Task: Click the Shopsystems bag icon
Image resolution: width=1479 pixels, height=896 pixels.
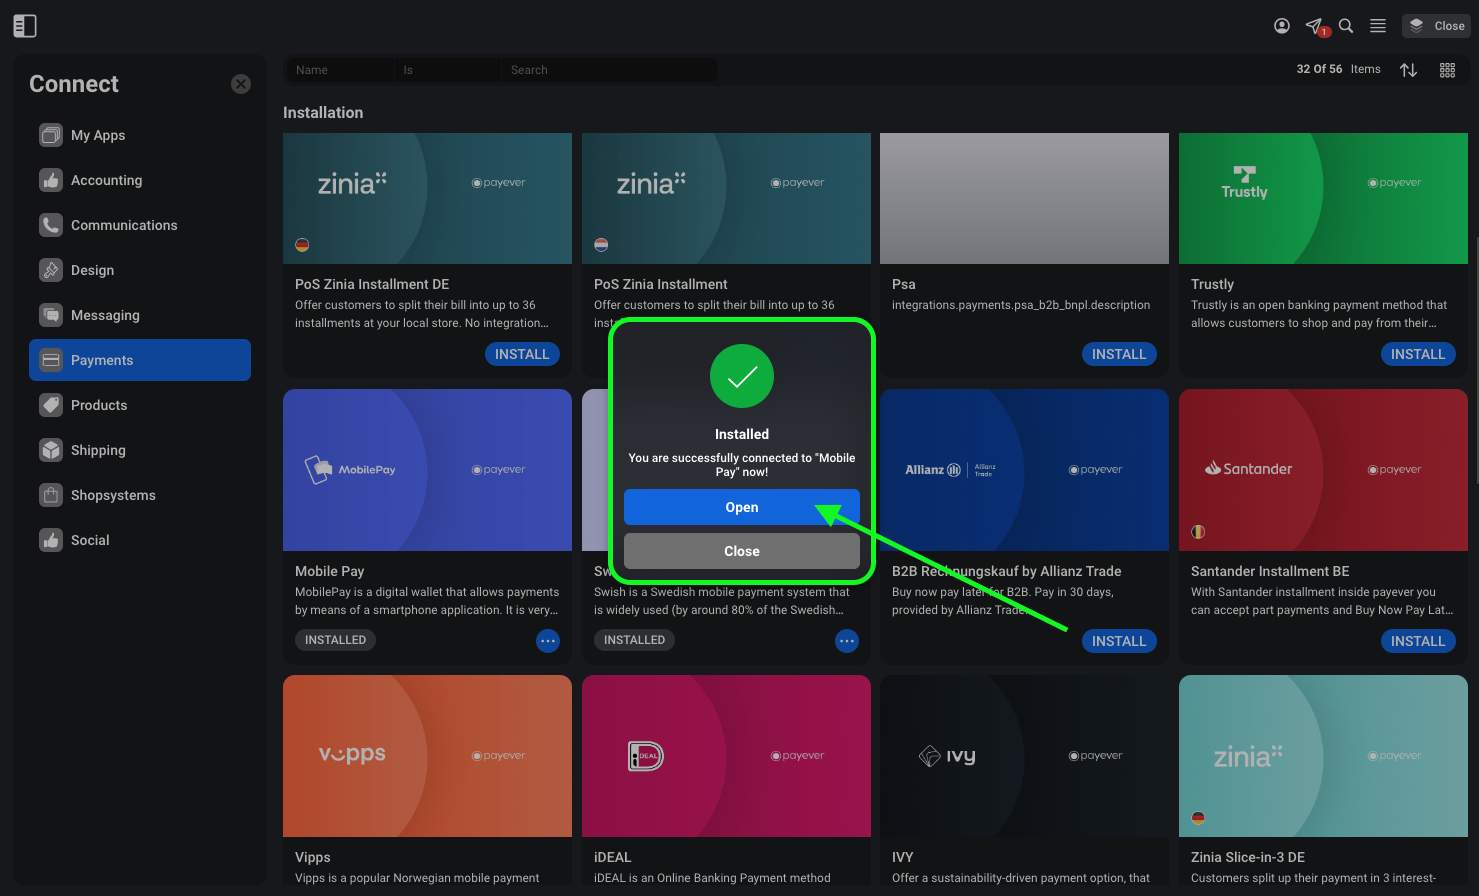Action: coord(51,495)
